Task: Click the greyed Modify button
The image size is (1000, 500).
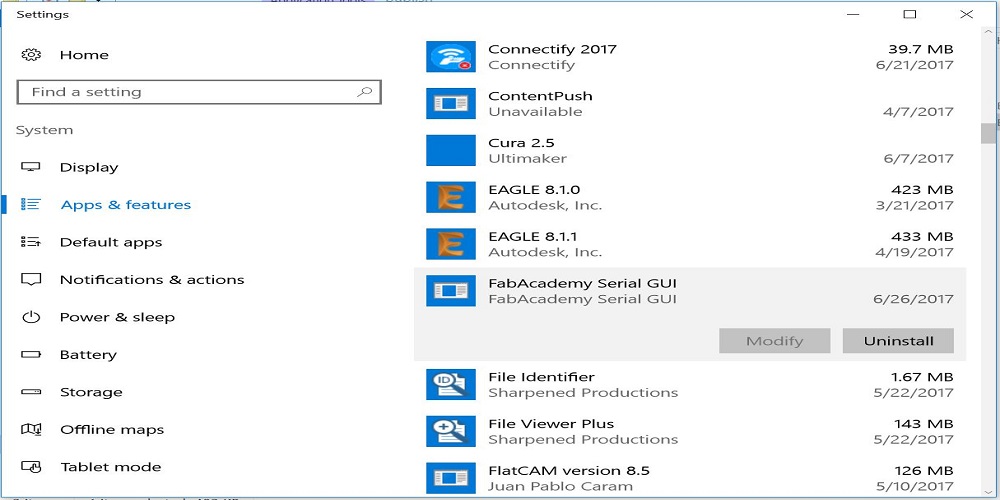Action: click(774, 341)
